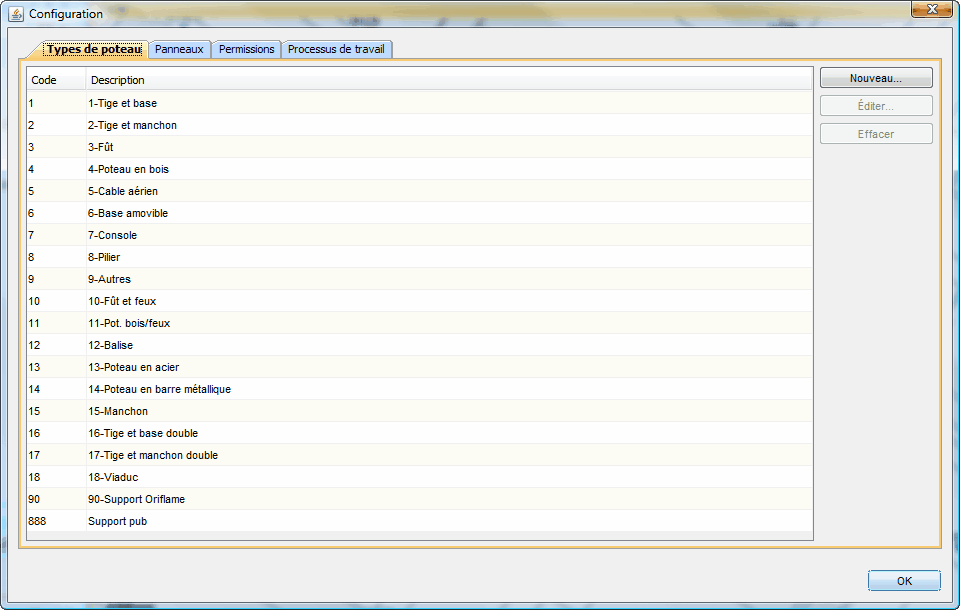Switch to the Panneaux tab

click(179, 49)
